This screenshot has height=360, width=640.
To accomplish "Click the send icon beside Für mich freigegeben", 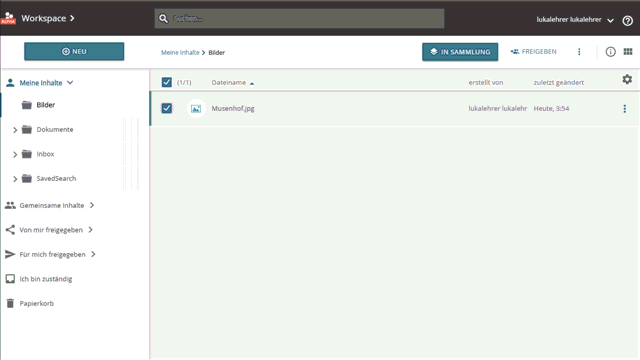I will (10, 254).
